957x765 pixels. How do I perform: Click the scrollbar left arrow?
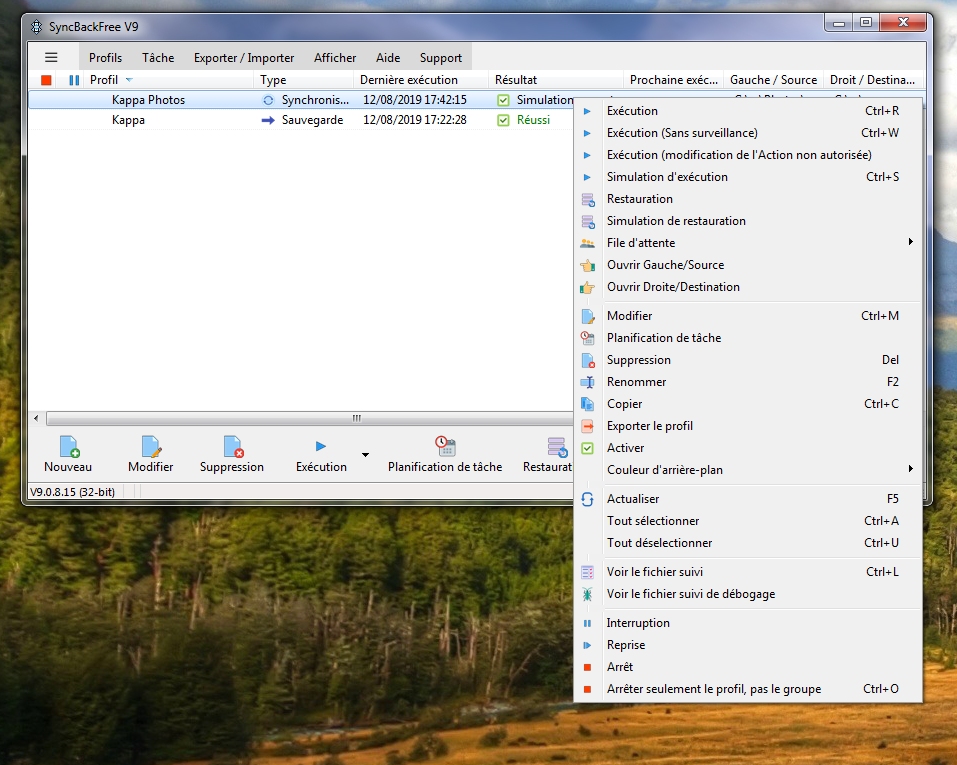tap(36, 418)
